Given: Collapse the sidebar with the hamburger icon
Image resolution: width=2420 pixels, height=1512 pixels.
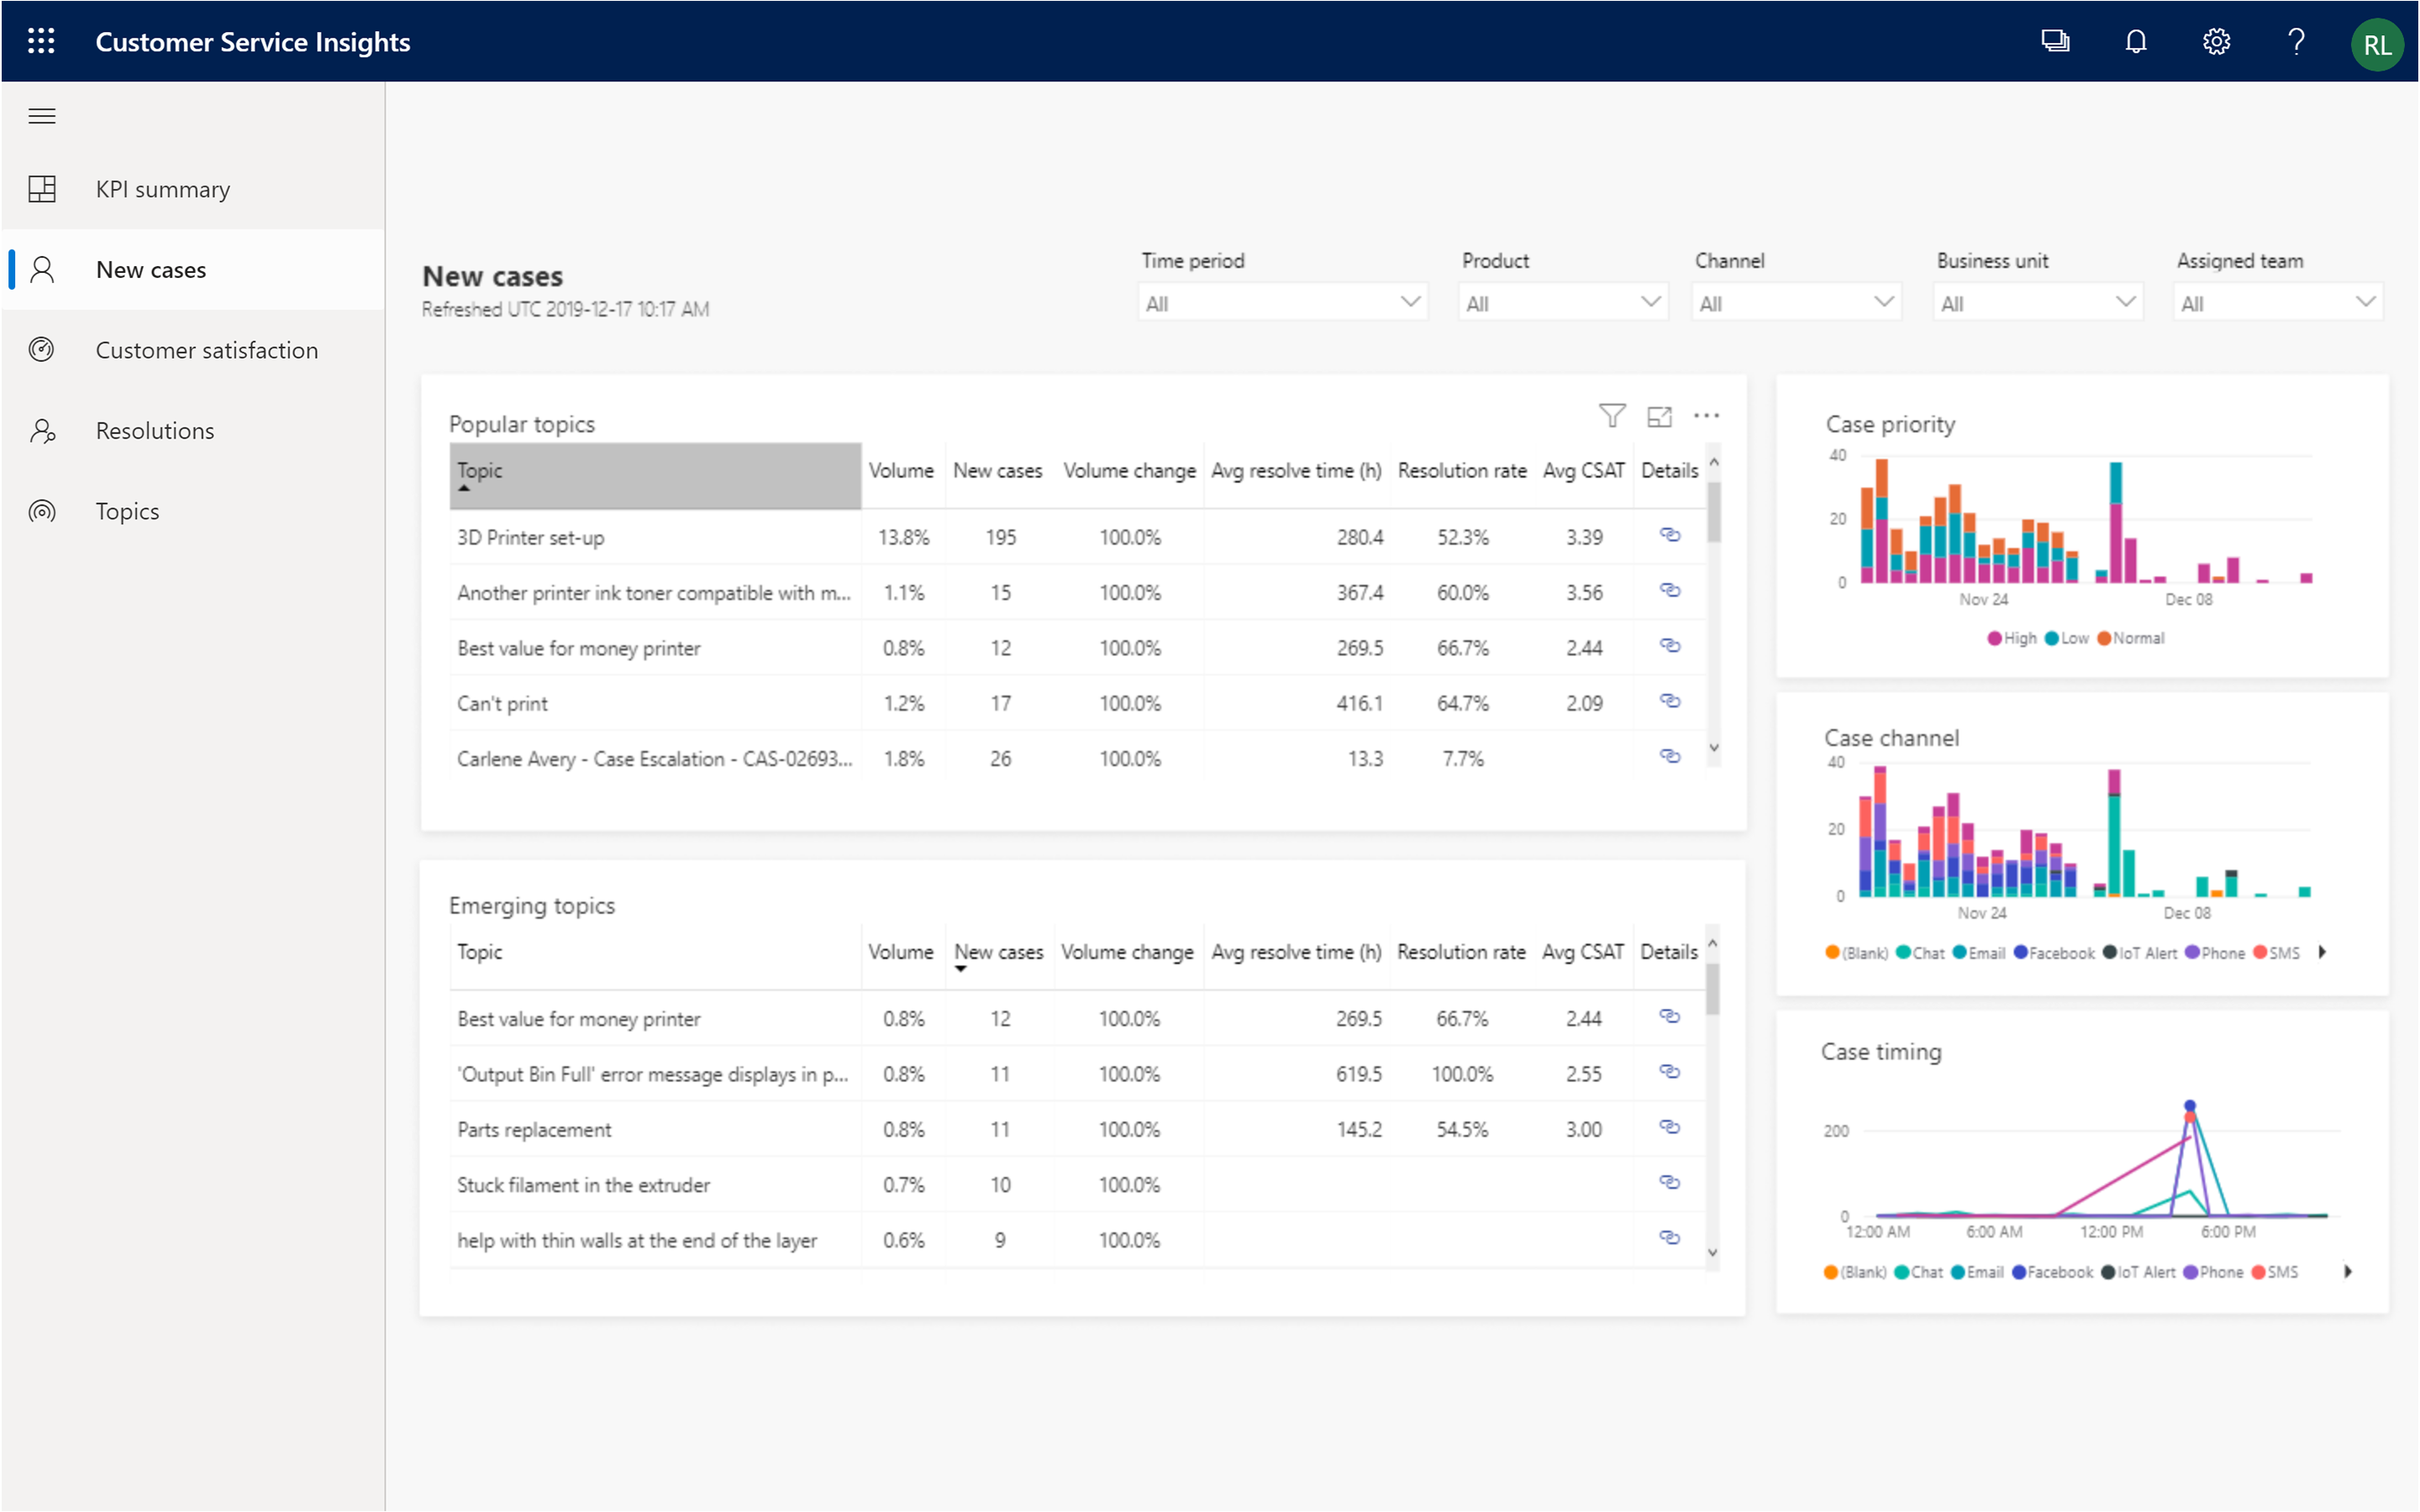Looking at the screenshot, I should click(x=41, y=116).
